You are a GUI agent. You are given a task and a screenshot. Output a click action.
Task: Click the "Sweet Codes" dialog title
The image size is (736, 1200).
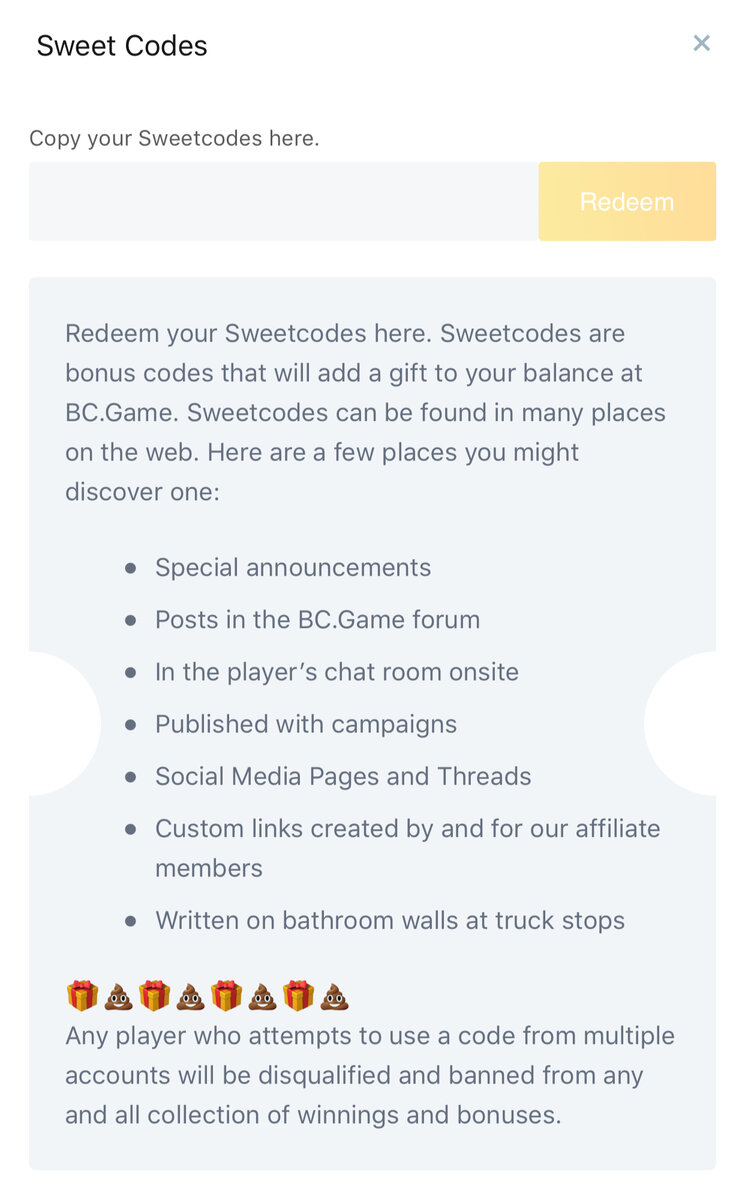tap(122, 46)
